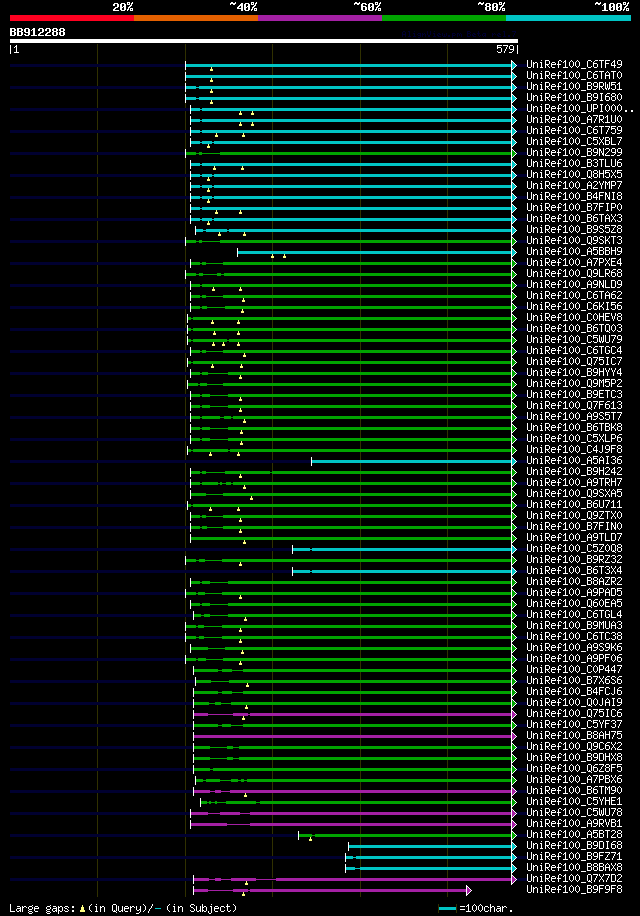Open hit UniRef100_C6TC38
Image resolution: width=640 pixels, height=916 pixels.
574,637
